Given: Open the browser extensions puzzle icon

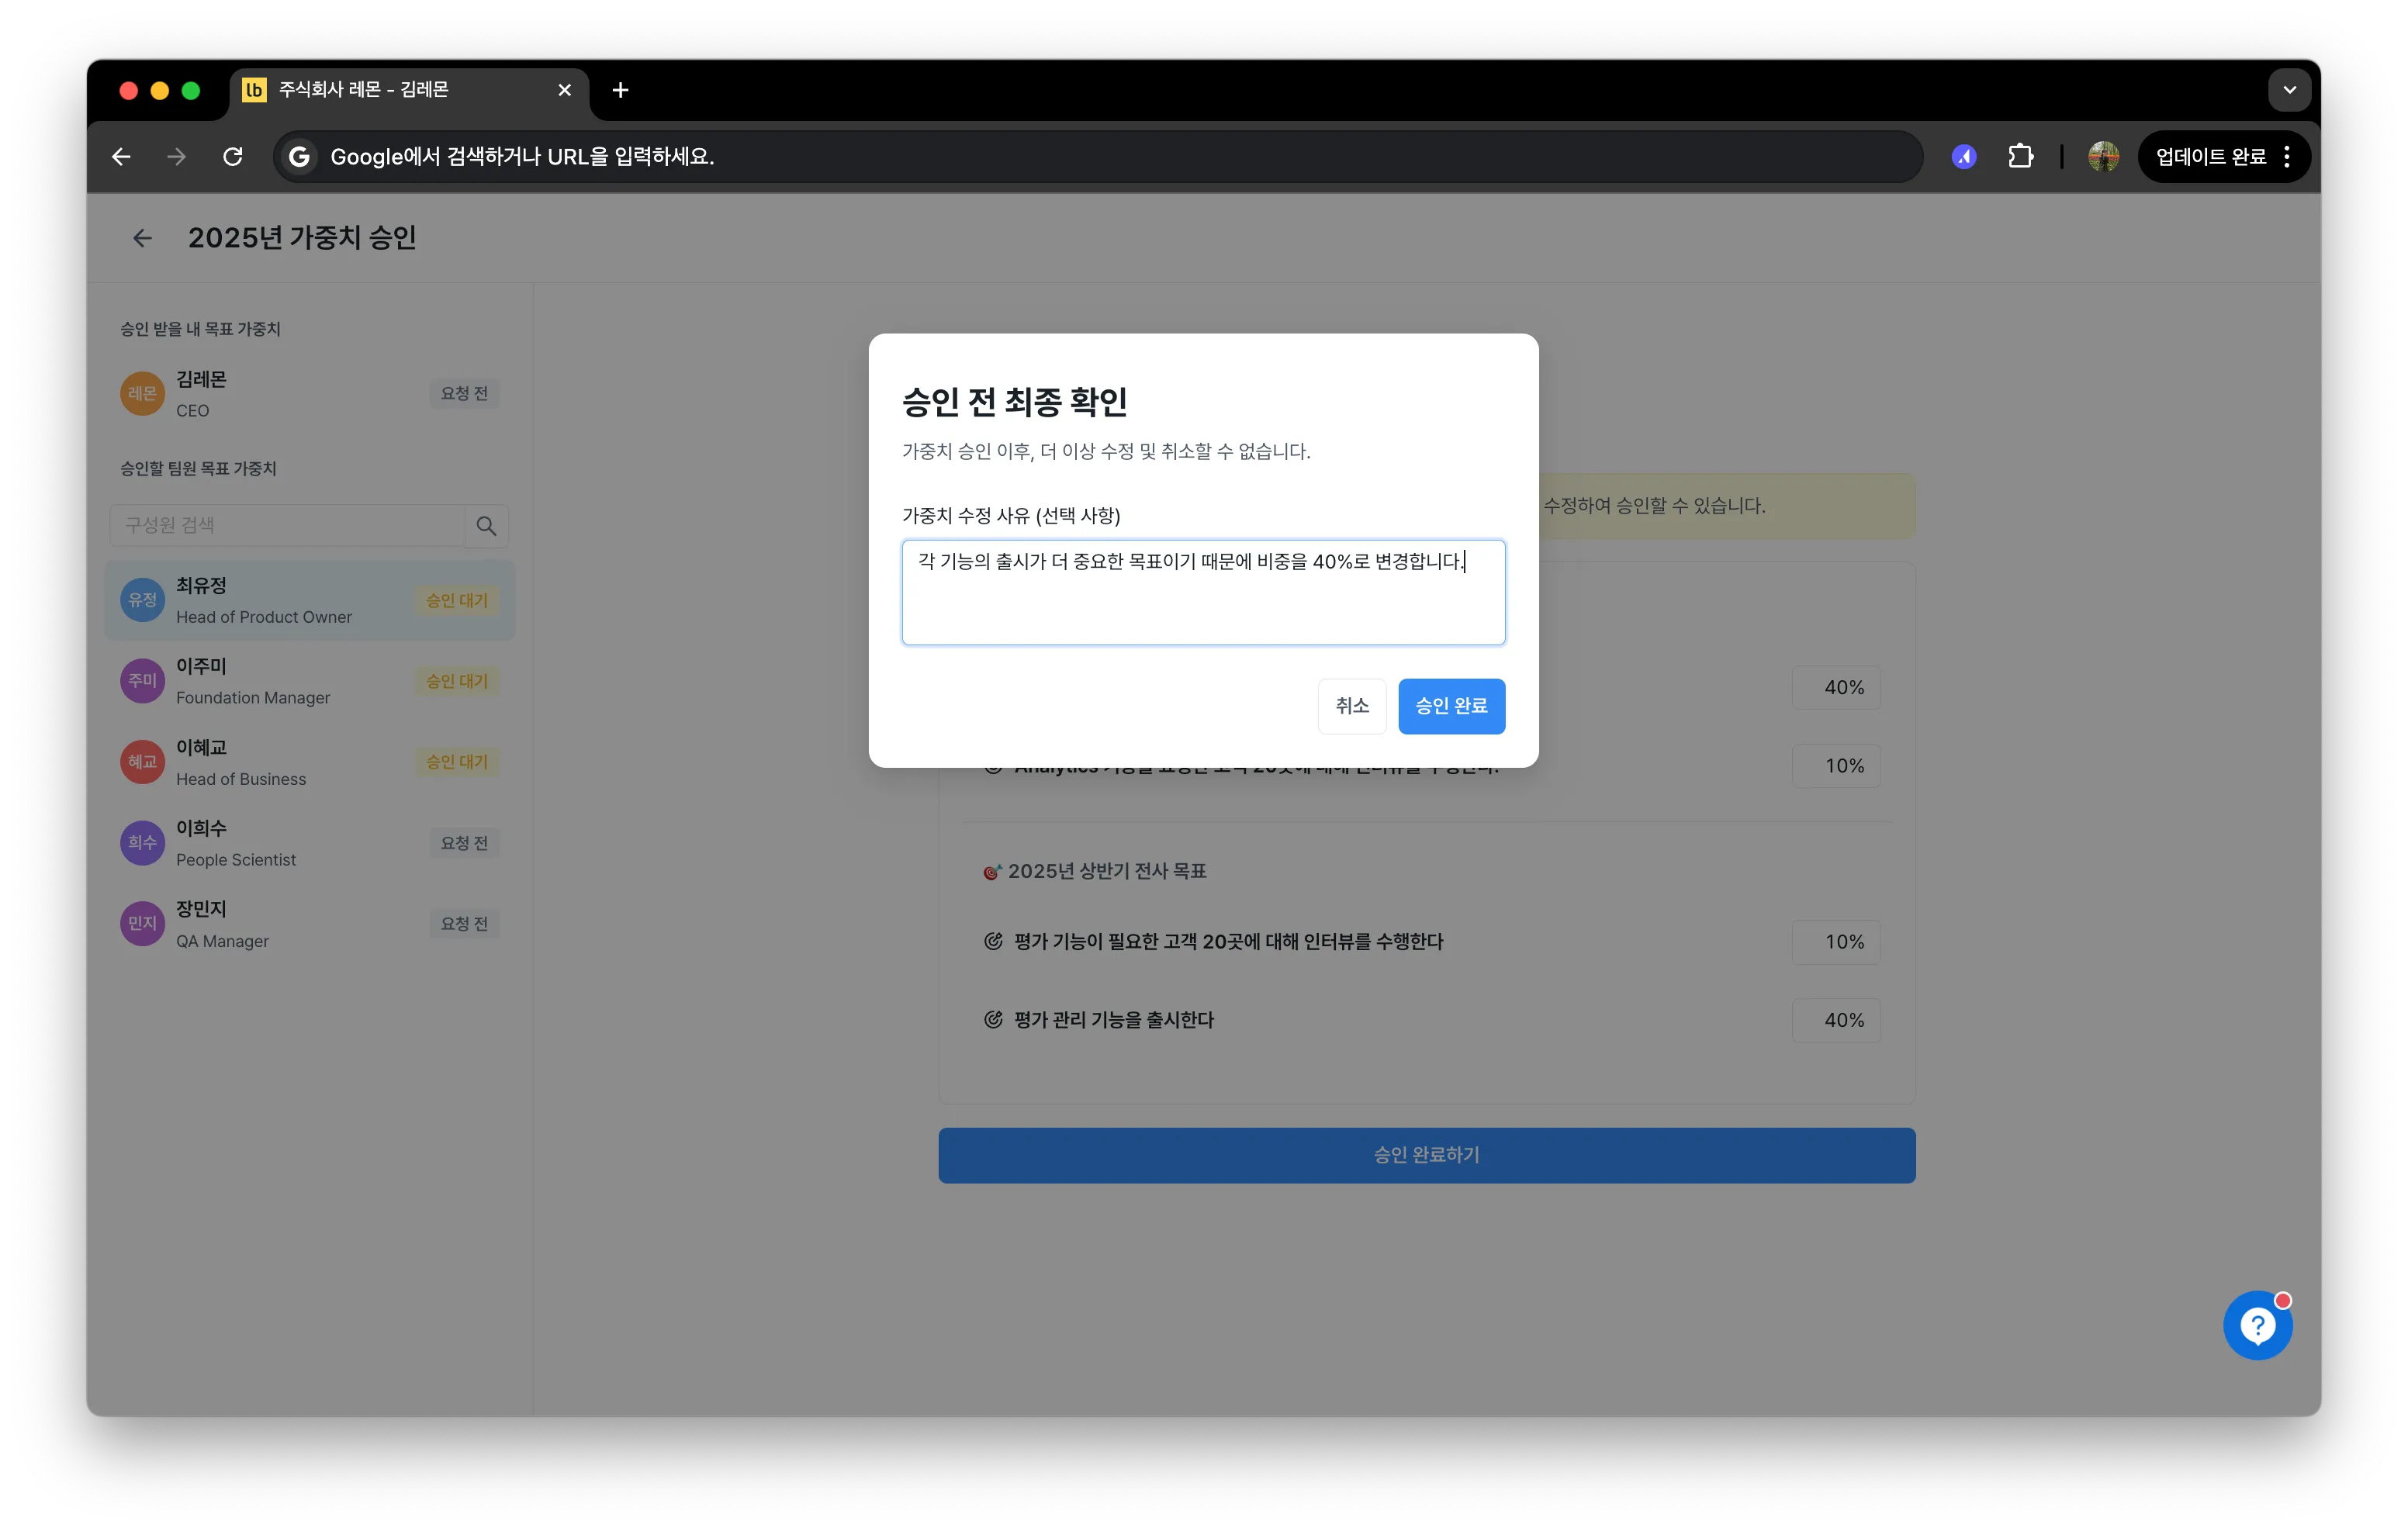Looking at the screenshot, I should [x=2021, y=157].
